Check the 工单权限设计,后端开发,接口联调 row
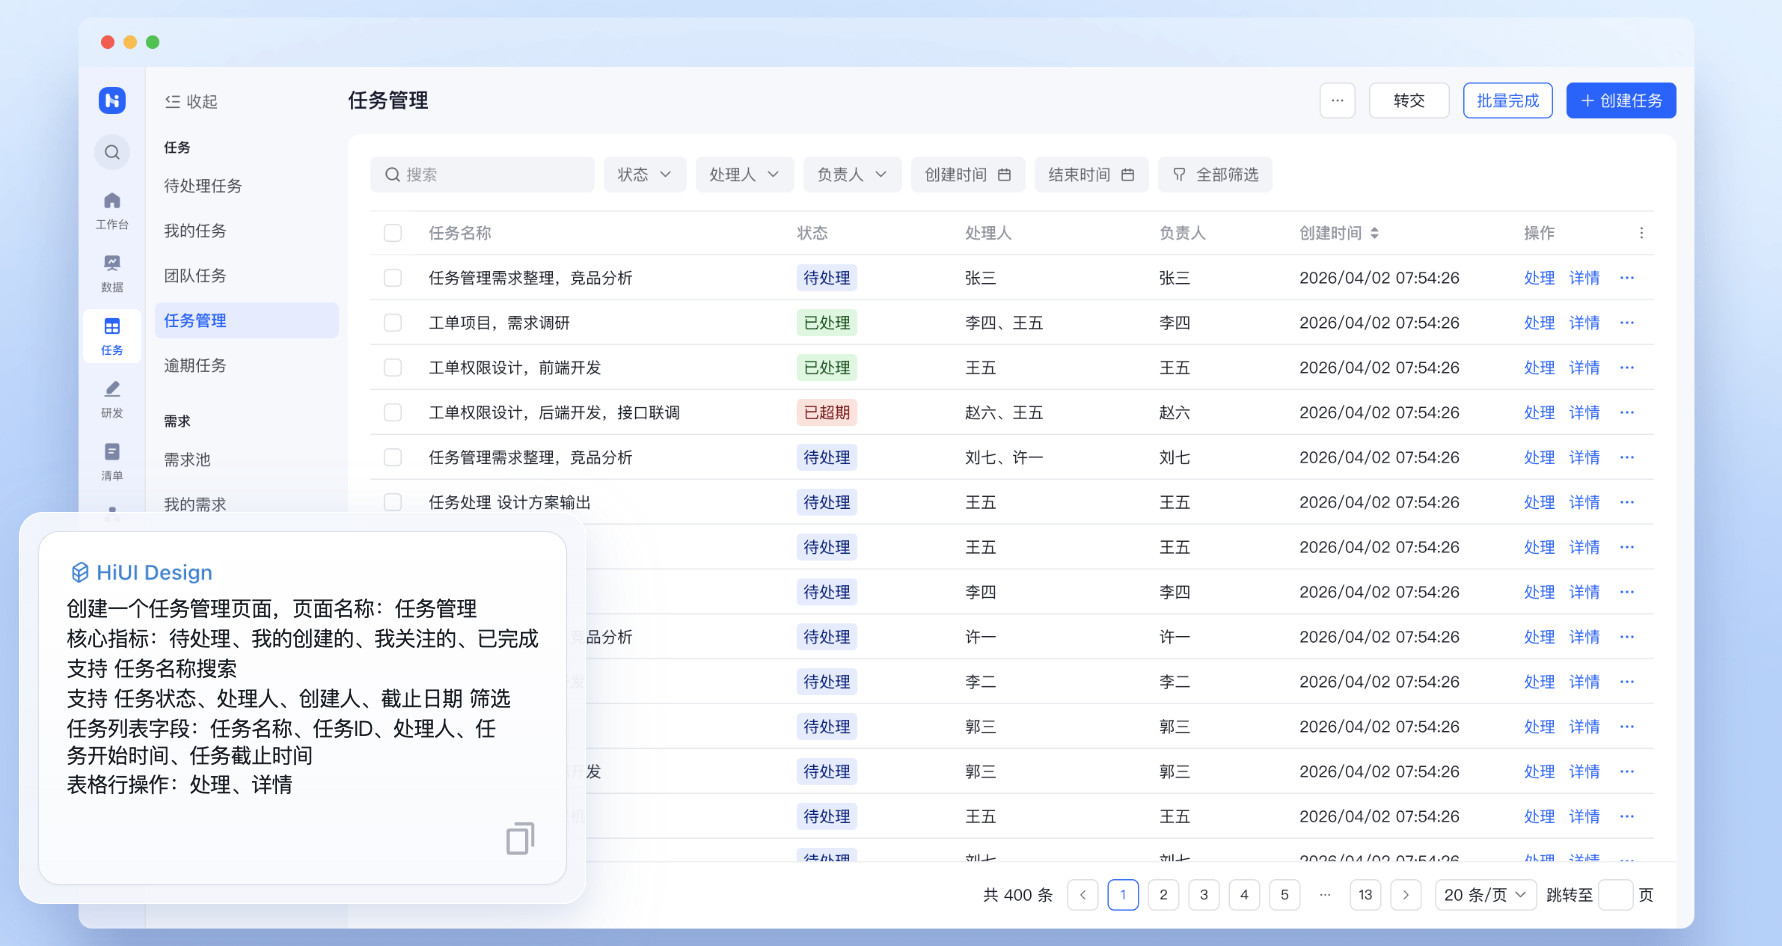Viewport: 1782px width, 946px height. (393, 413)
